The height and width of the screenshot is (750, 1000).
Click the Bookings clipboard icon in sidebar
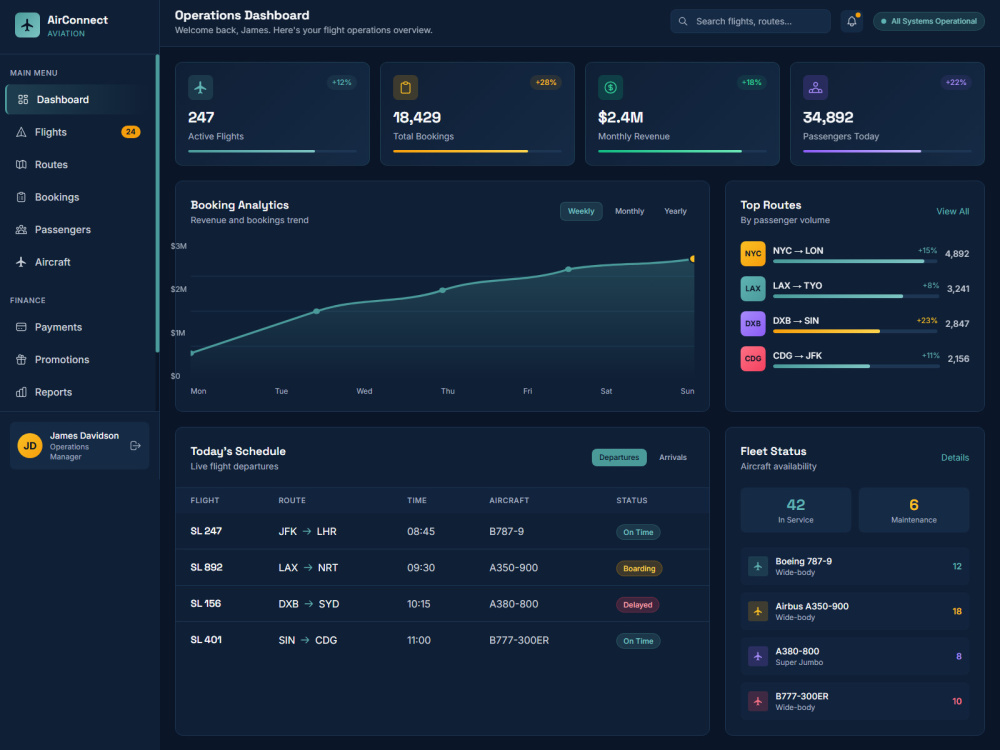[21, 197]
